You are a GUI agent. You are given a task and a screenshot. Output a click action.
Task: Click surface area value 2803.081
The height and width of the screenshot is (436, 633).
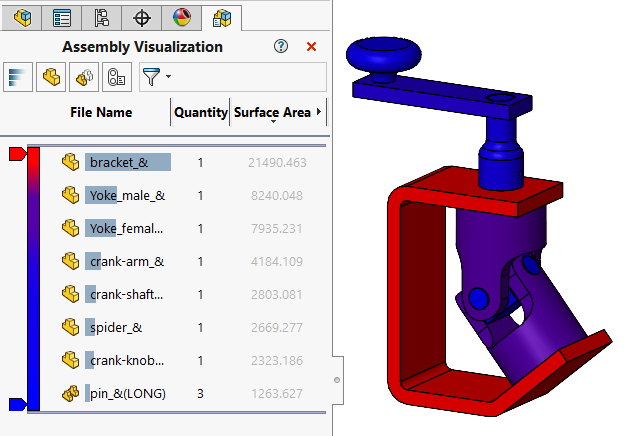pos(277,295)
